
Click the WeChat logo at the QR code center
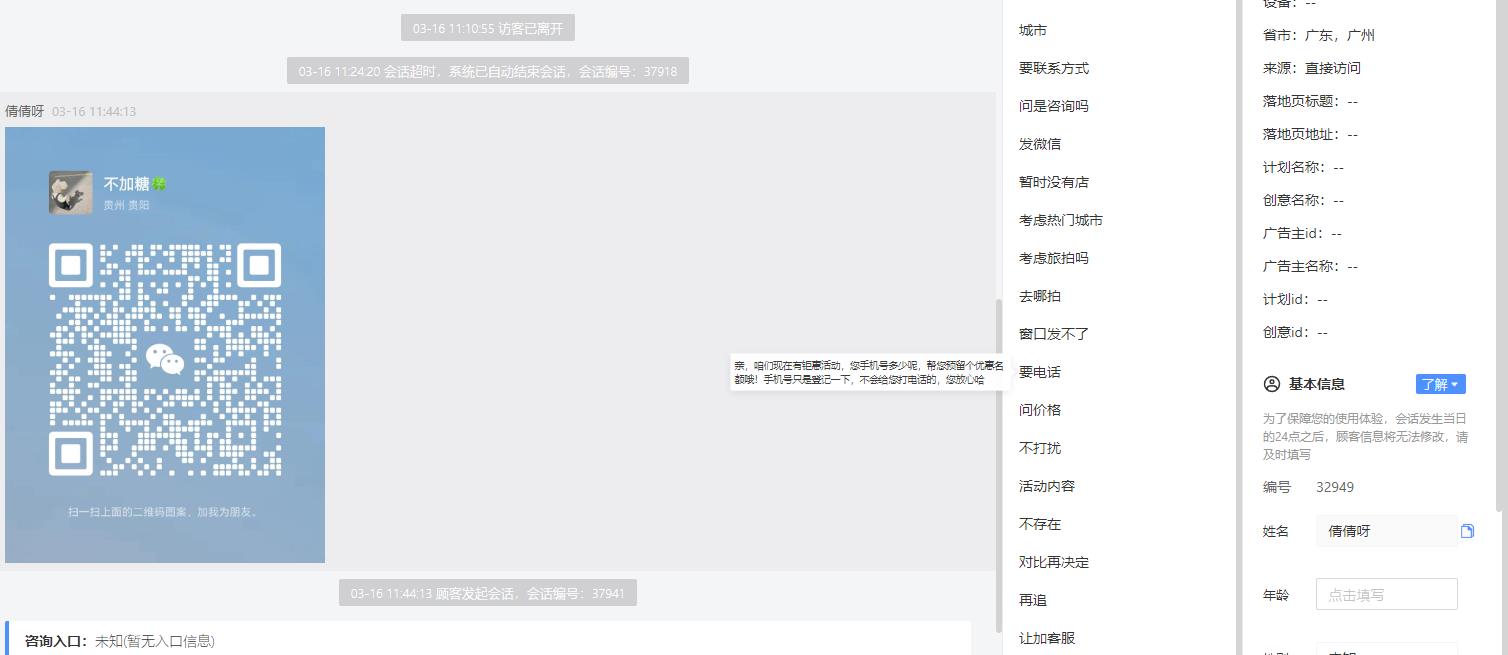165,358
